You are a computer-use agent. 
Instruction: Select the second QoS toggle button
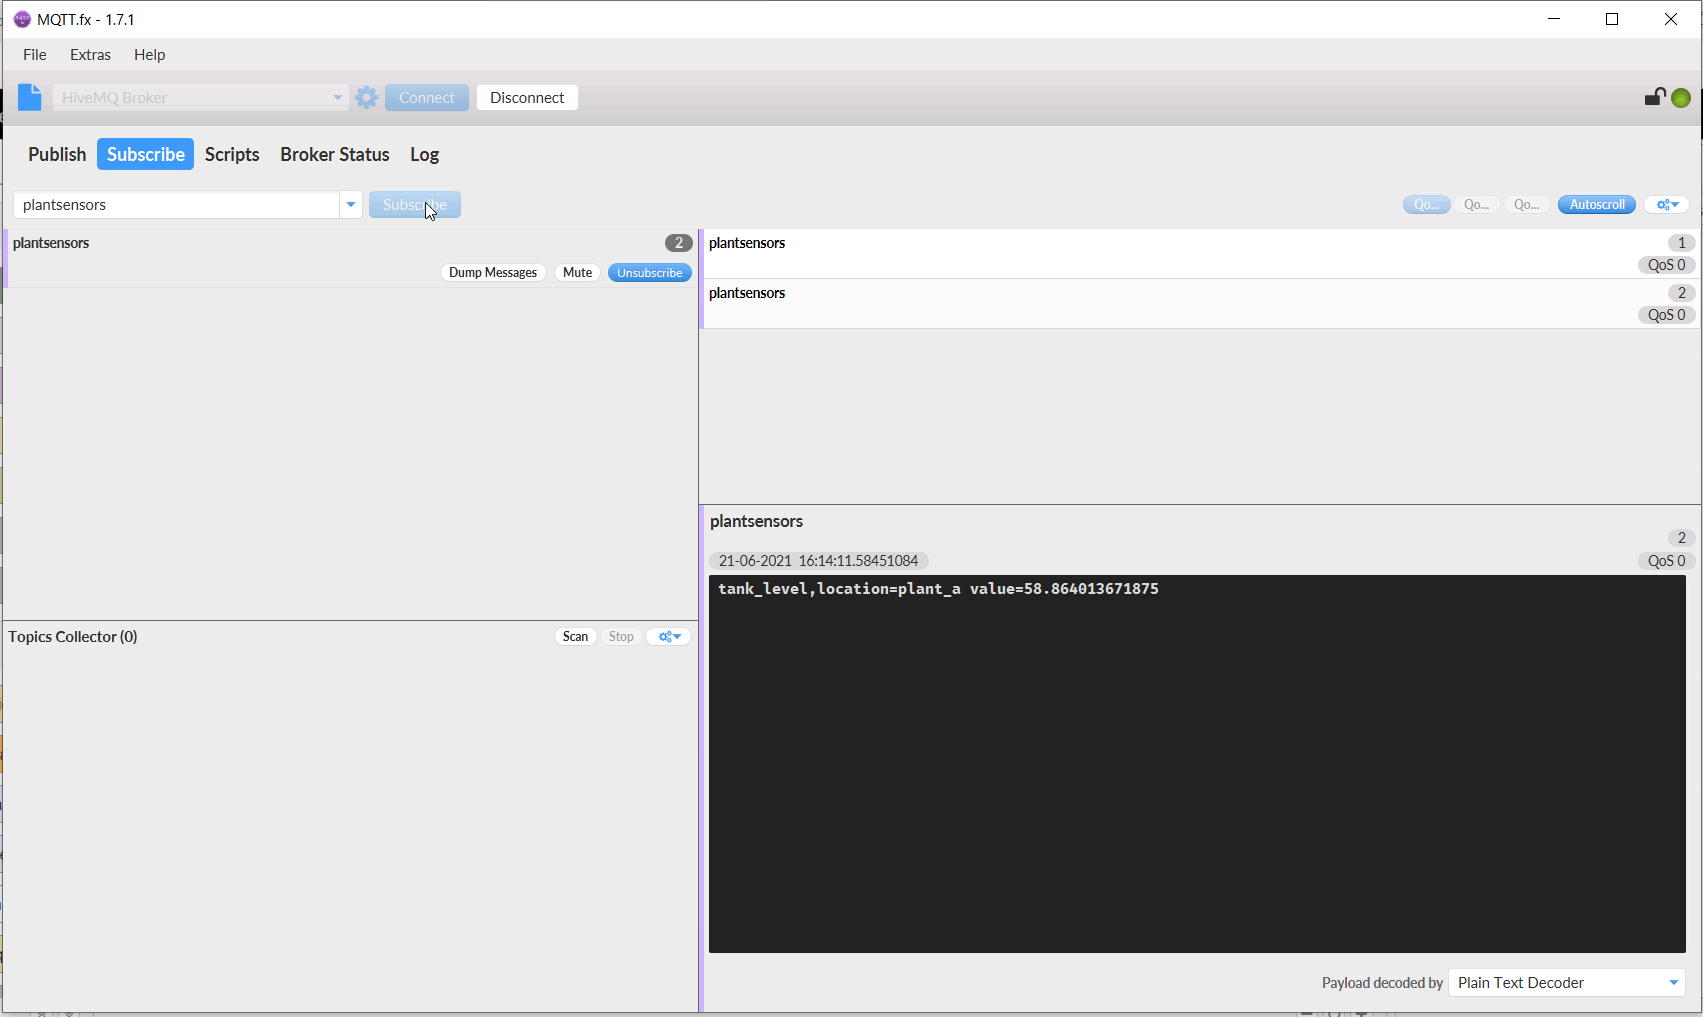coord(1476,204)
